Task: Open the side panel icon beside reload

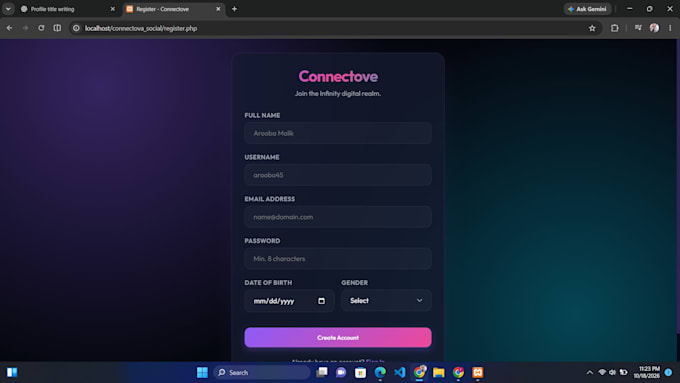Action: [57, 28]
